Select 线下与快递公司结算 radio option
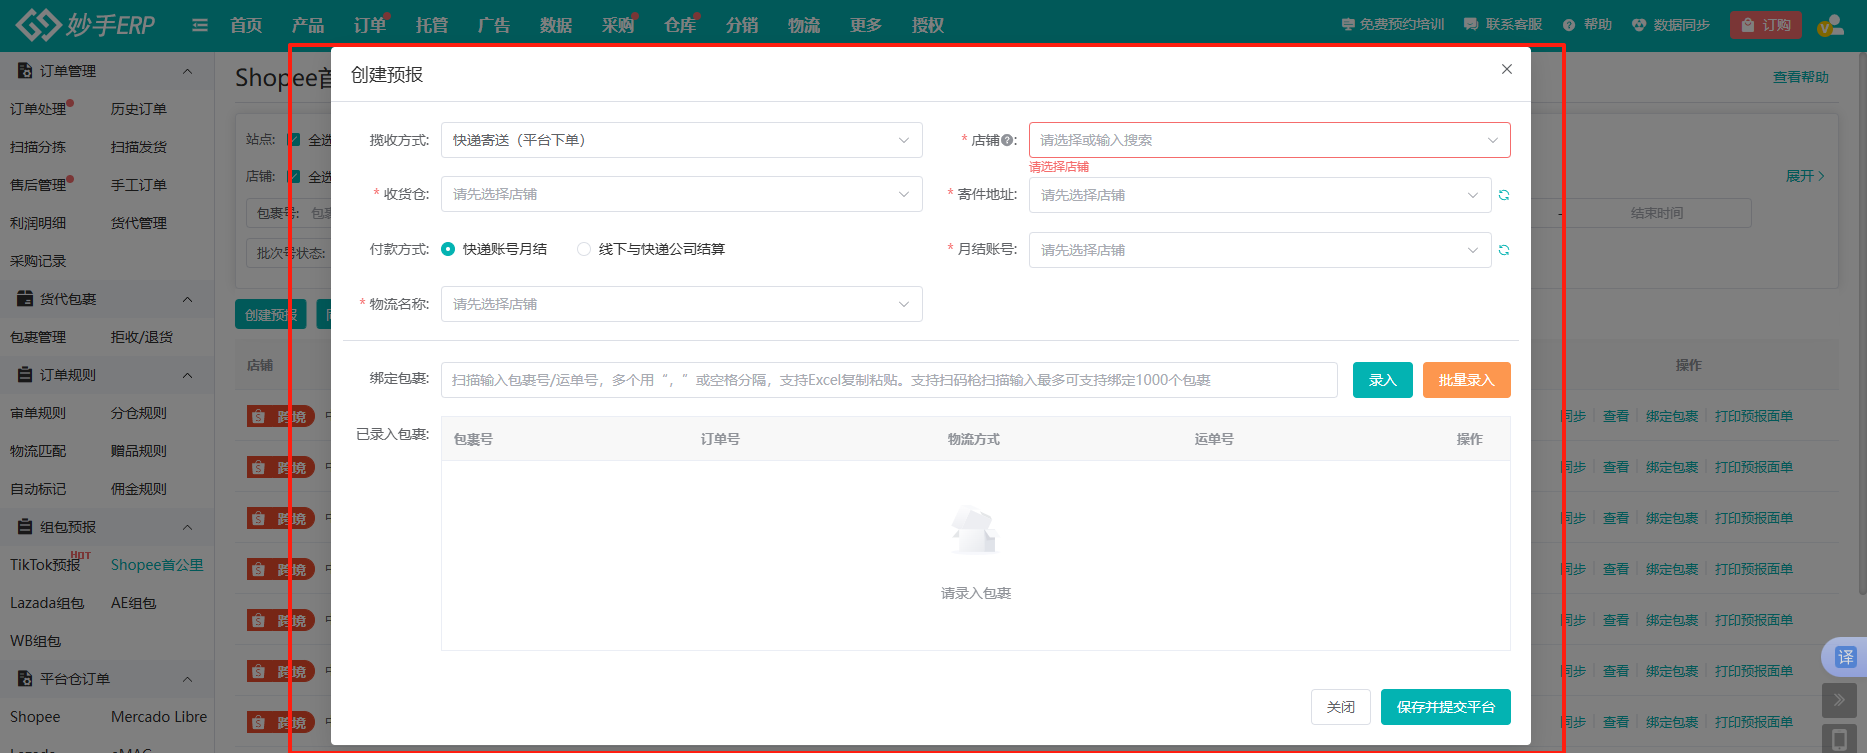The width and height of the screenshot is (1867, 753). point(584,249)
